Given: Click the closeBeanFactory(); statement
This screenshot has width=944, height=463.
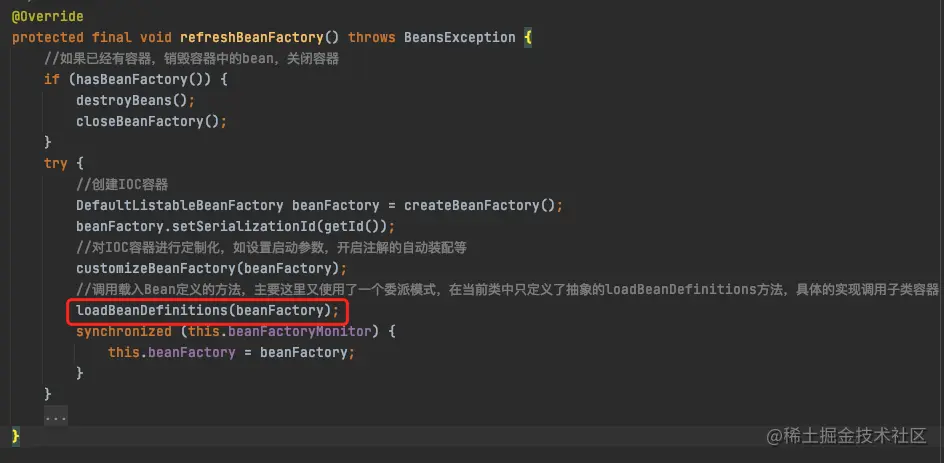Looking at the screenshot, I should pos(151,121).
